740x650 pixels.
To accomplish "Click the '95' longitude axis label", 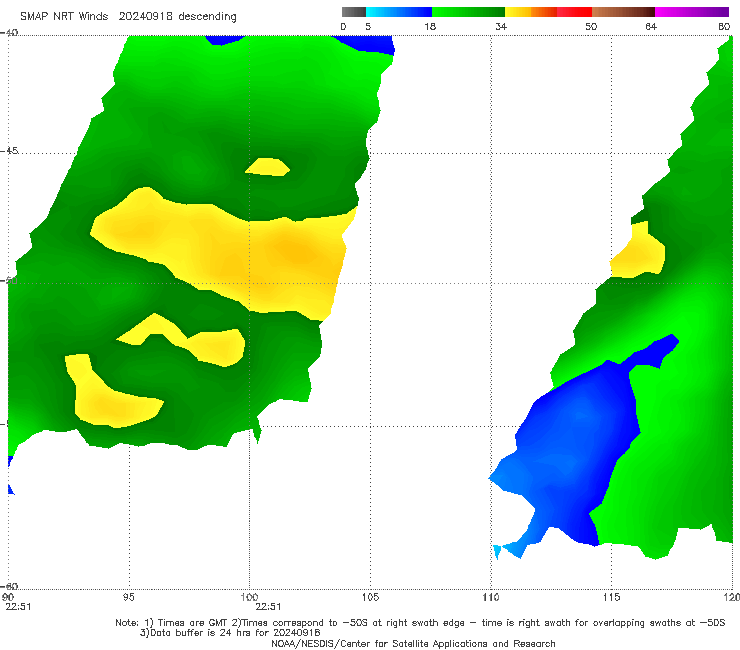I will [128, 597].
